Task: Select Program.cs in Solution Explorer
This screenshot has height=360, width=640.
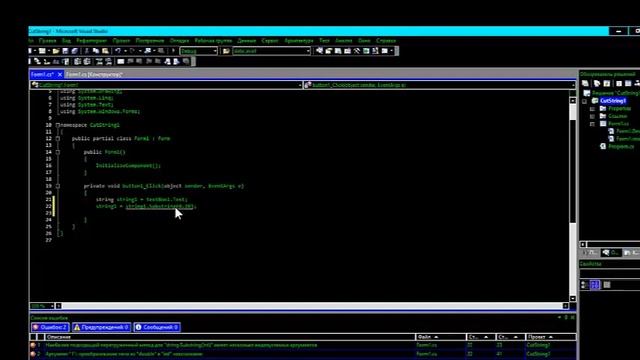Action: point(621,146)
